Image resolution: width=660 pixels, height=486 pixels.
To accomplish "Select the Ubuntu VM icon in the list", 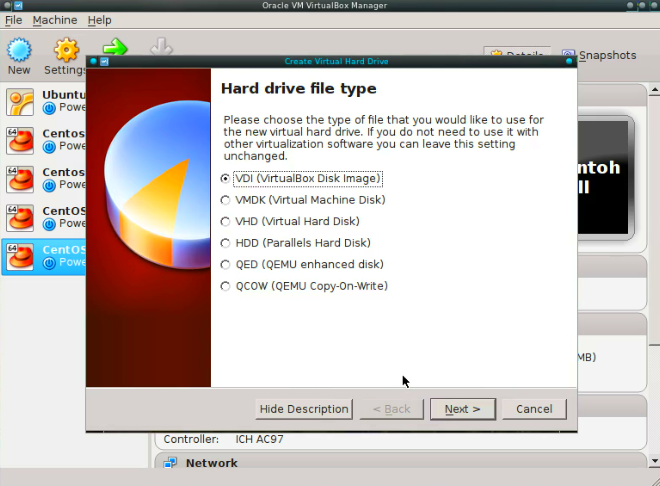I will coord(20,102).
